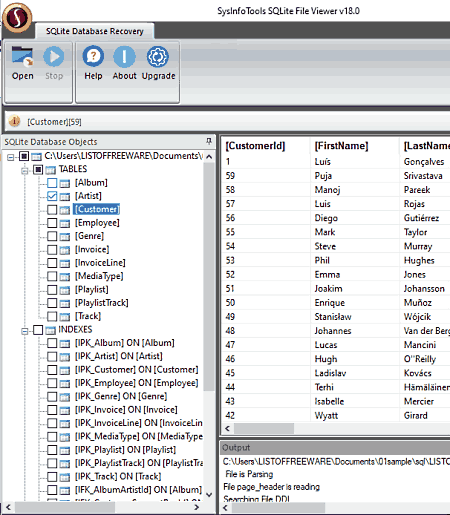450x515 pixels.
Task: Click index icon for [IPK_Artist] ON [Artist]
Action: click(65, 357)
